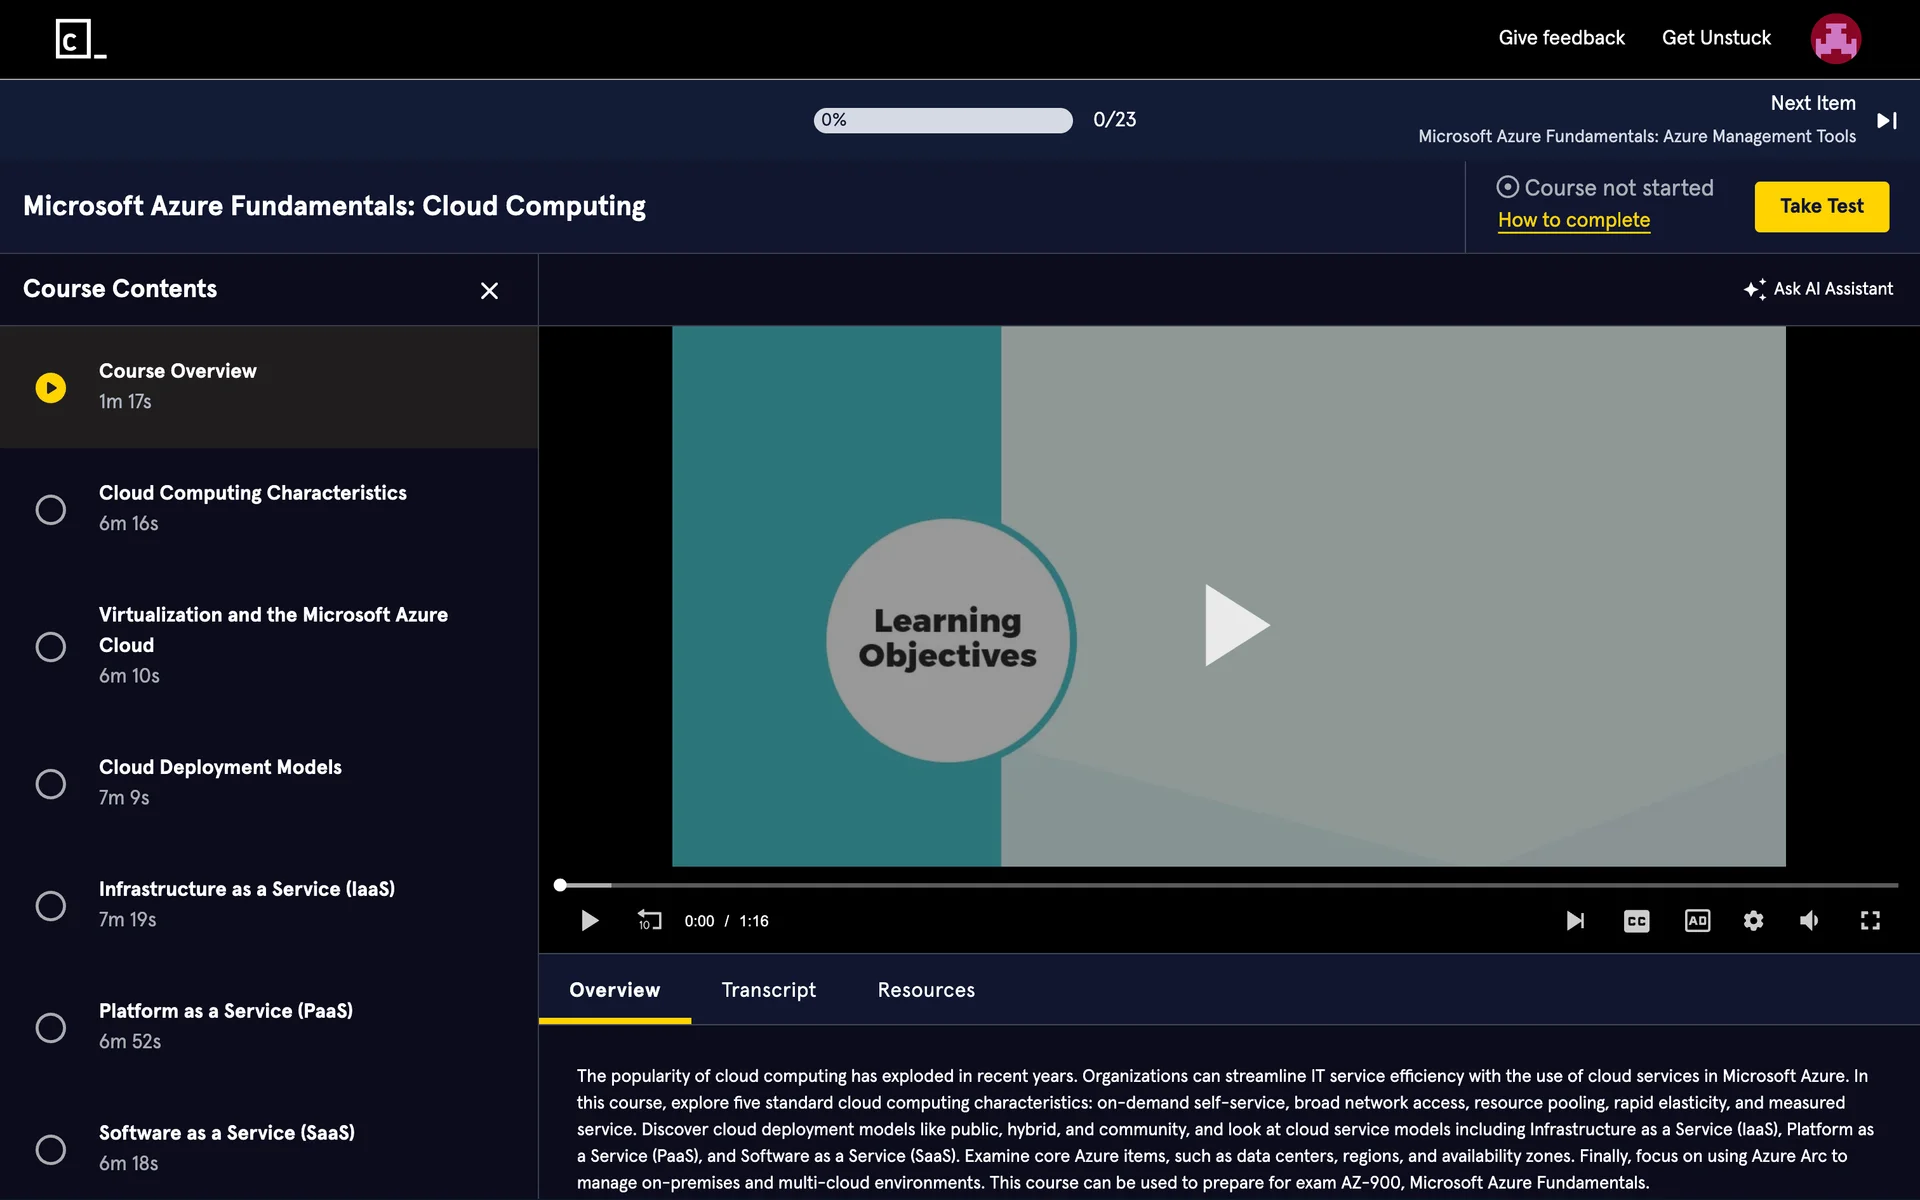Screen dimensions: 1920x1200
Task: Switch to the Transcript tab
Action: point(768,990)
